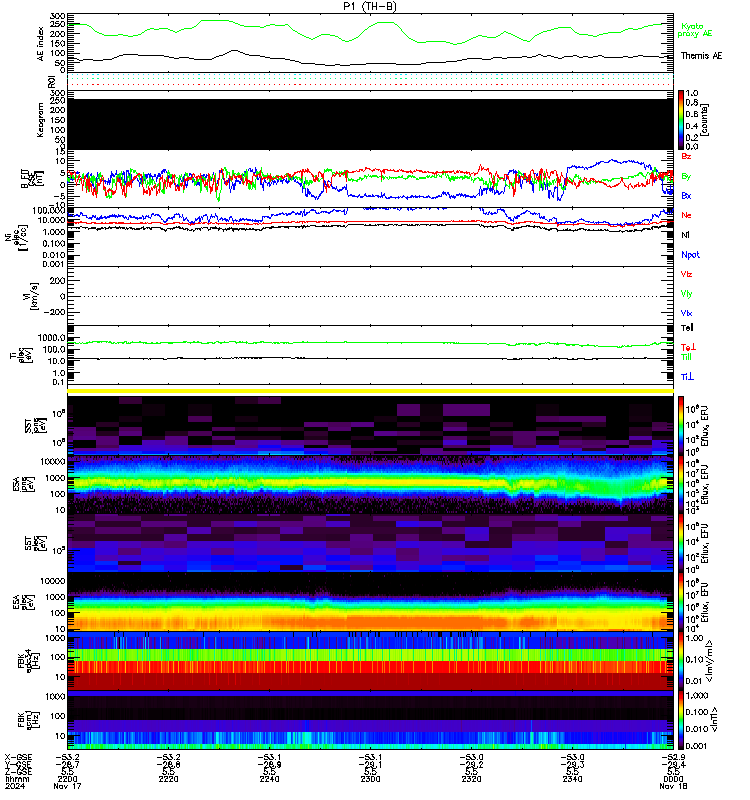Image resolution: width=750 pixels, height=800 pixels.
Task: Click the 2340 time tick label
Action: [x=572, y=779]
